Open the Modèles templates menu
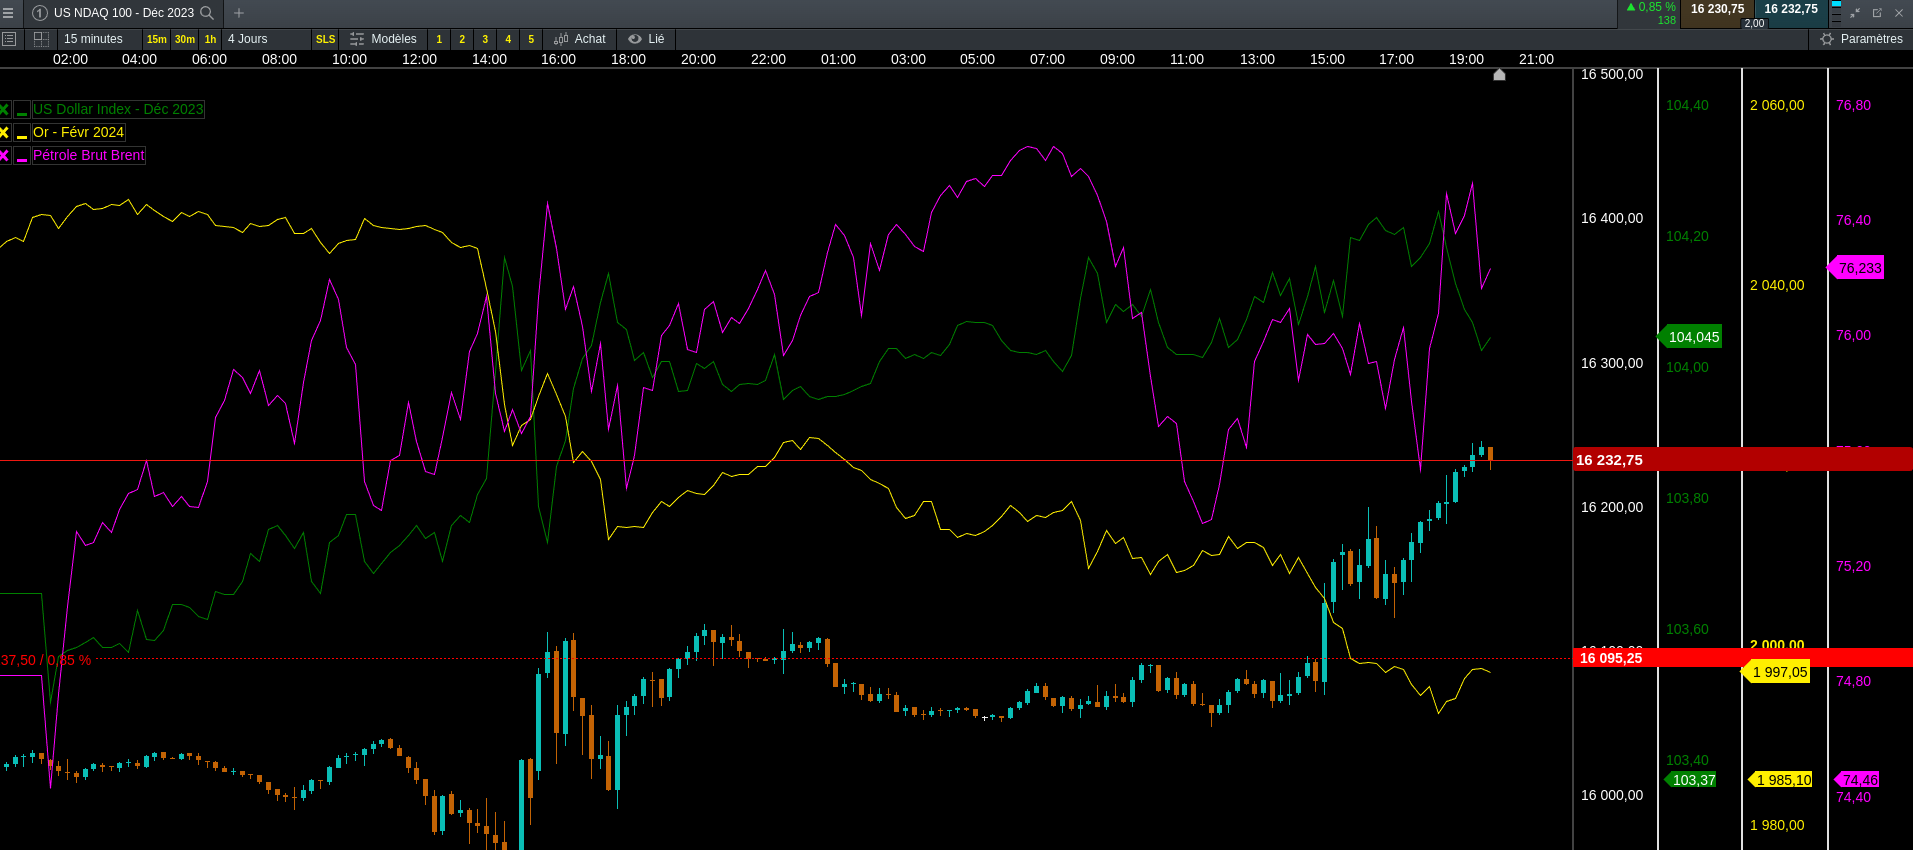Viewport: 1913px width, 850px height. (x=384, y=39)
